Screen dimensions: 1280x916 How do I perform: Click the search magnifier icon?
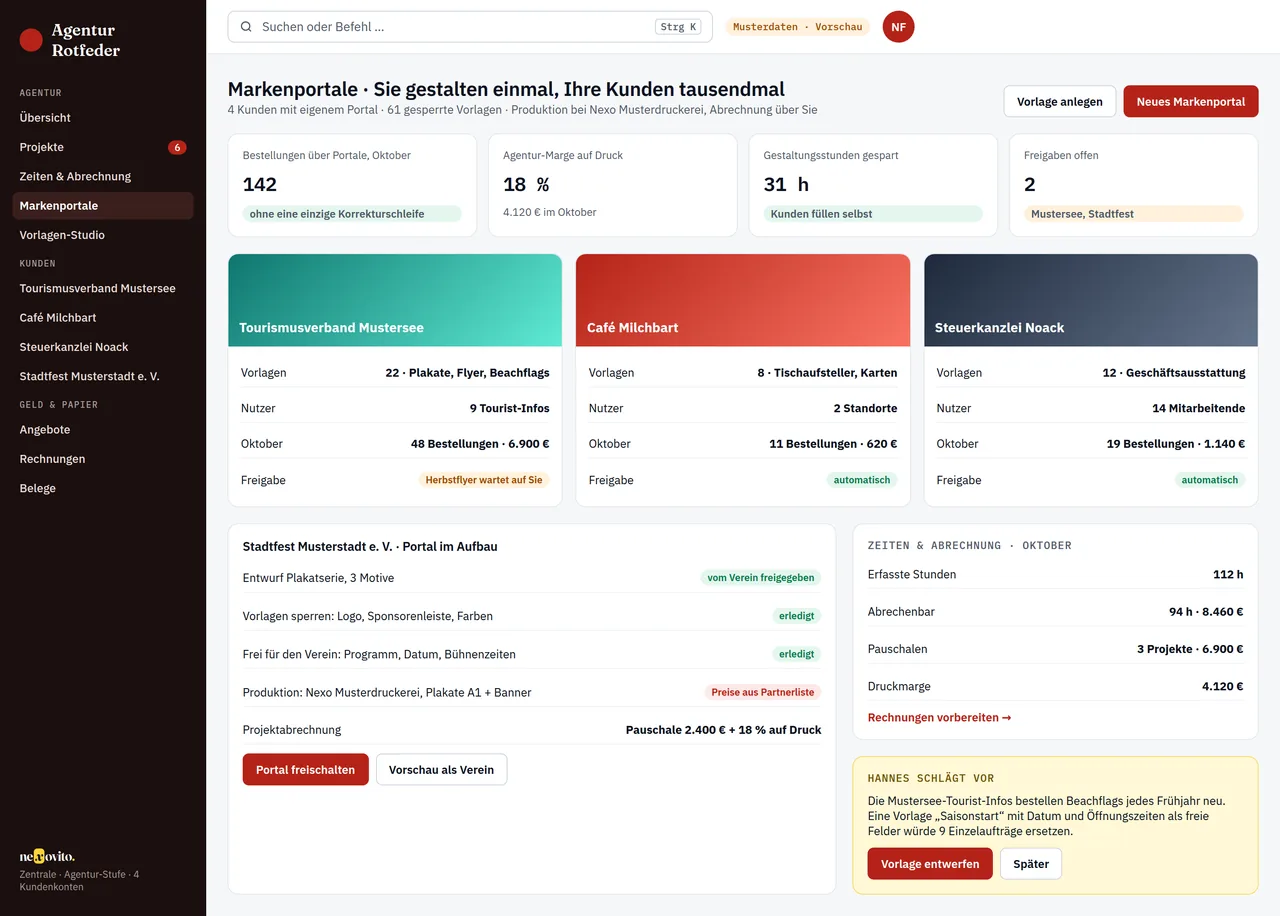pos(246,27)
